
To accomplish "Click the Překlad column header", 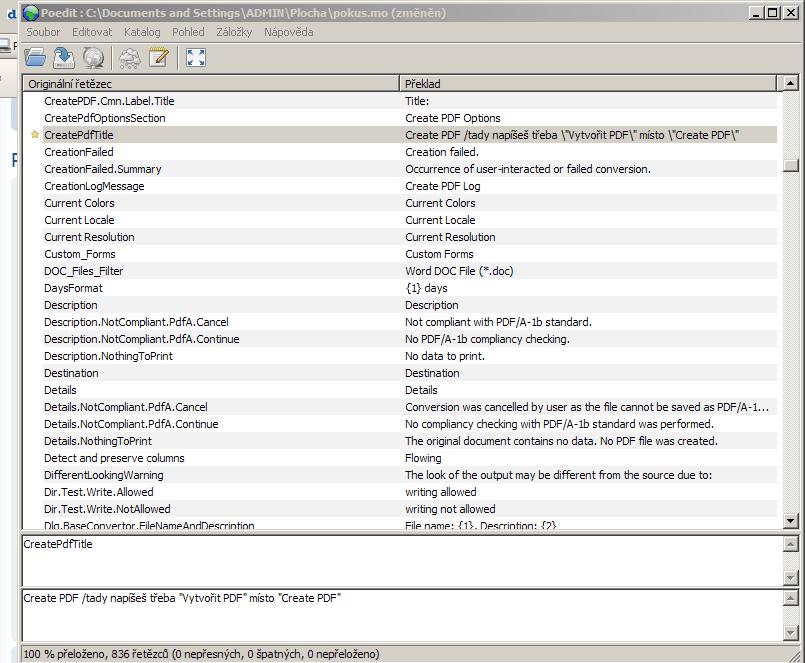I will point(590,84).
